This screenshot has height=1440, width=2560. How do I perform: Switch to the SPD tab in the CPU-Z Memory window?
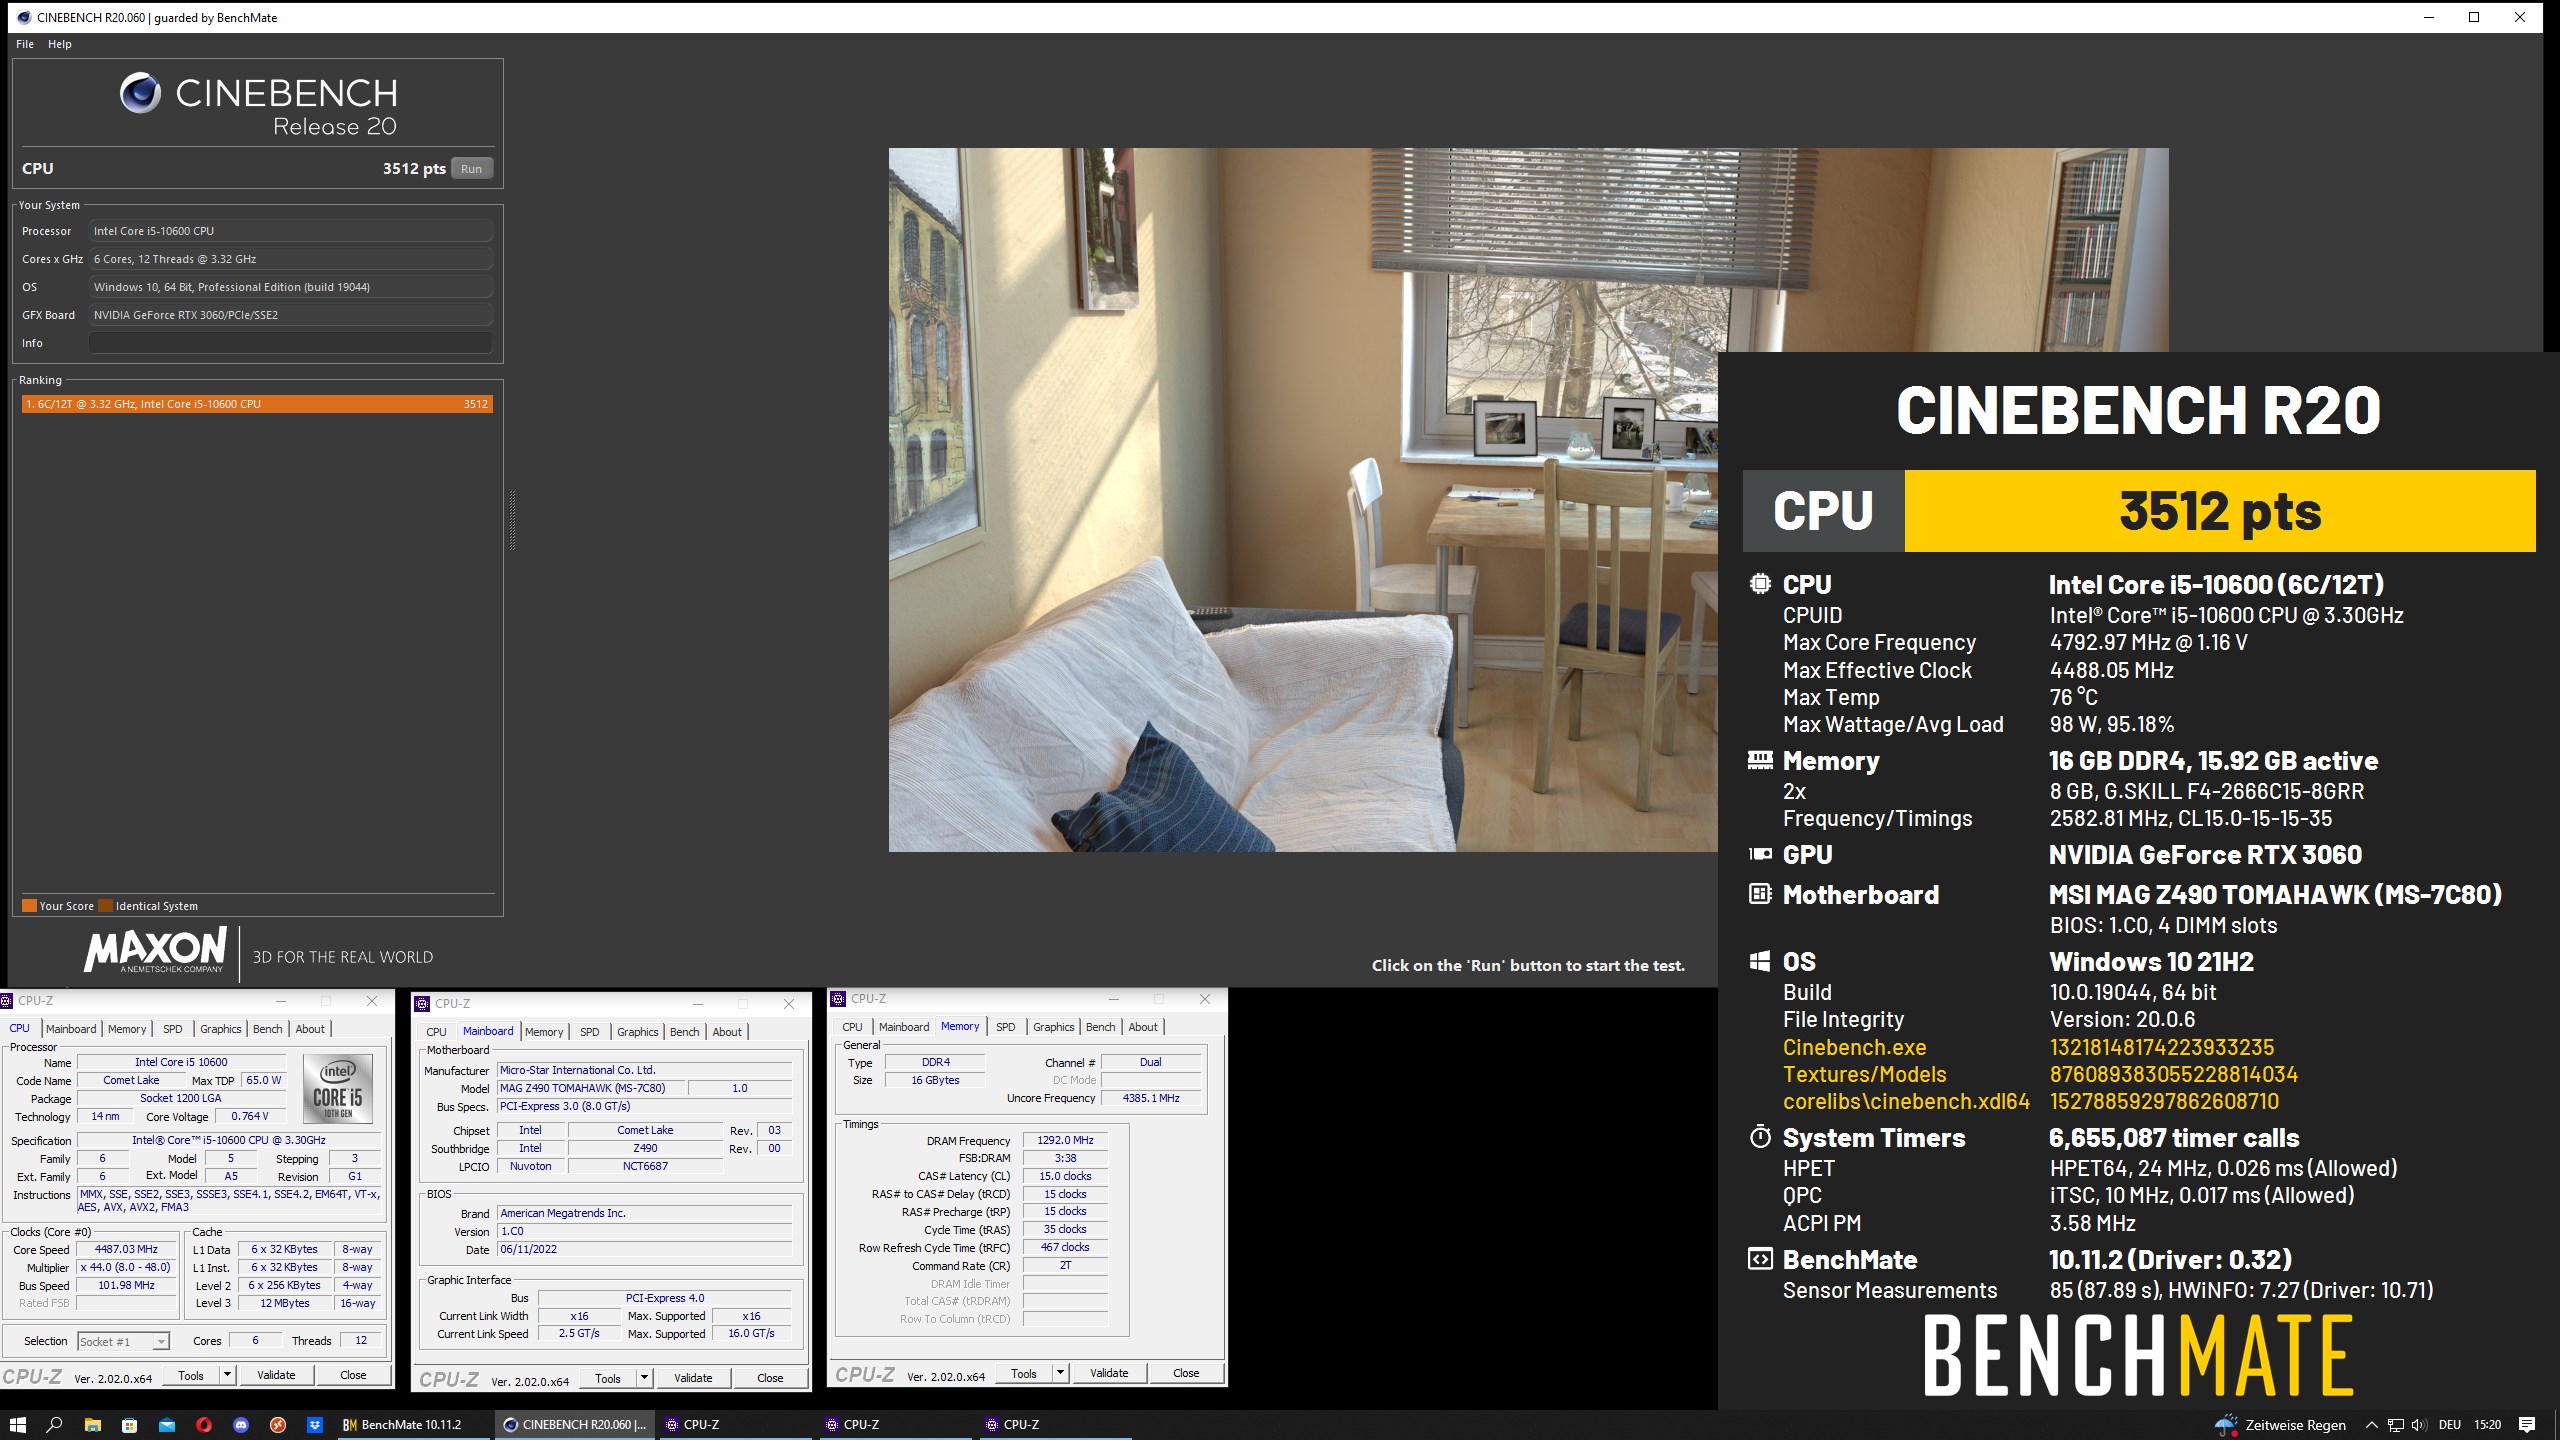point(1005,1027)
